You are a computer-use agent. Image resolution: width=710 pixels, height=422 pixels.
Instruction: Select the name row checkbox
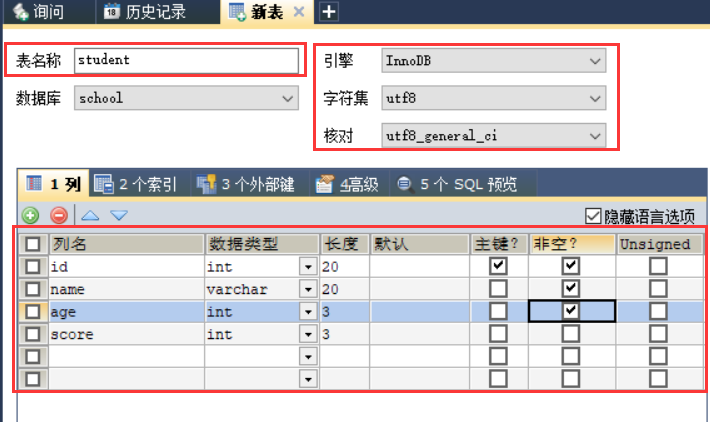[33, 289]
